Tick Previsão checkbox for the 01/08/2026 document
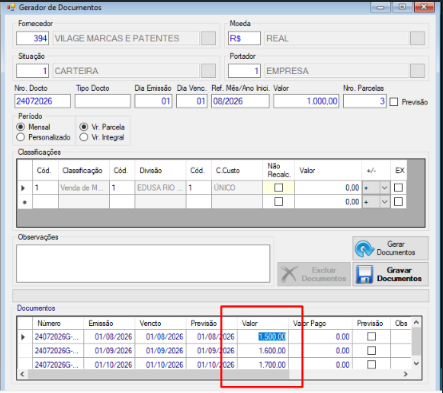443x393 pixels. point(371,337)
